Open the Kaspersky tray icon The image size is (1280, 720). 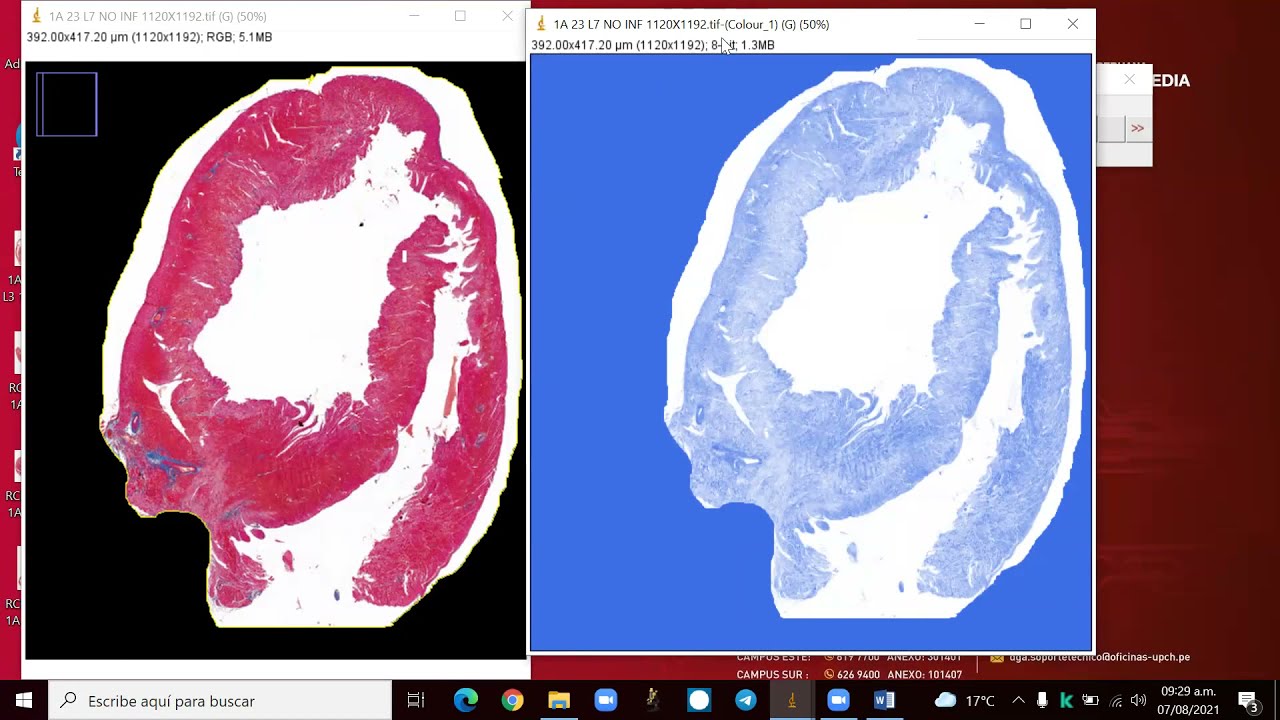[1066, 701]
